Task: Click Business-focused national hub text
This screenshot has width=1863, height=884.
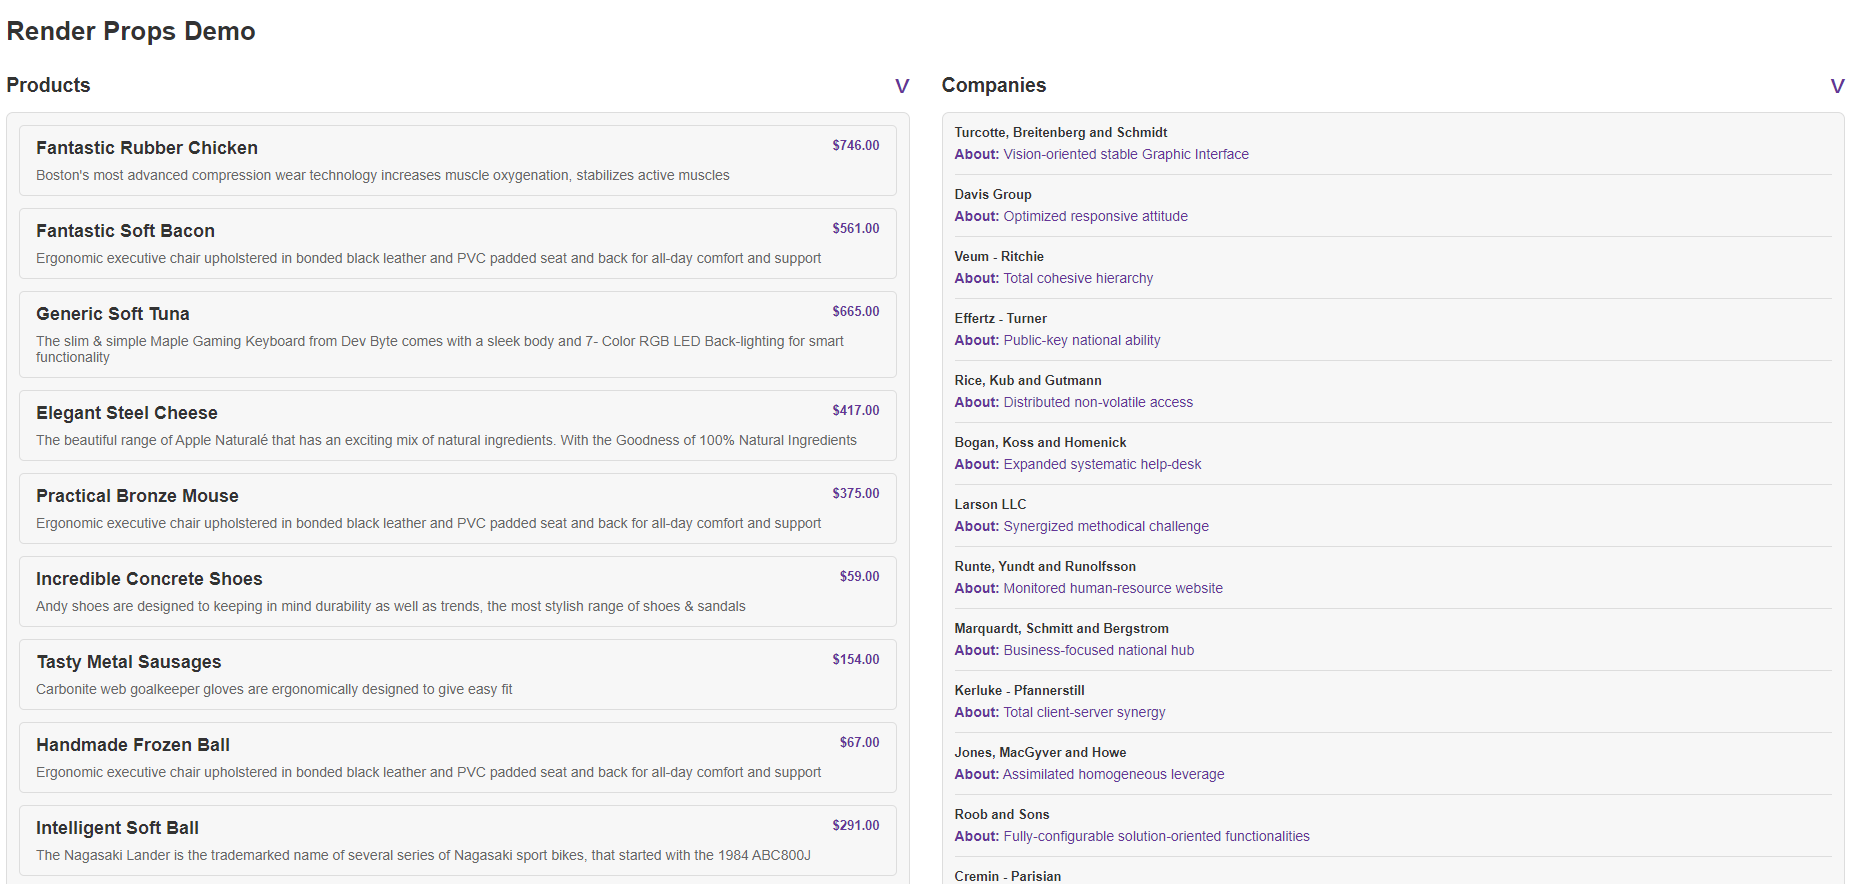Action: [1099, 650]
